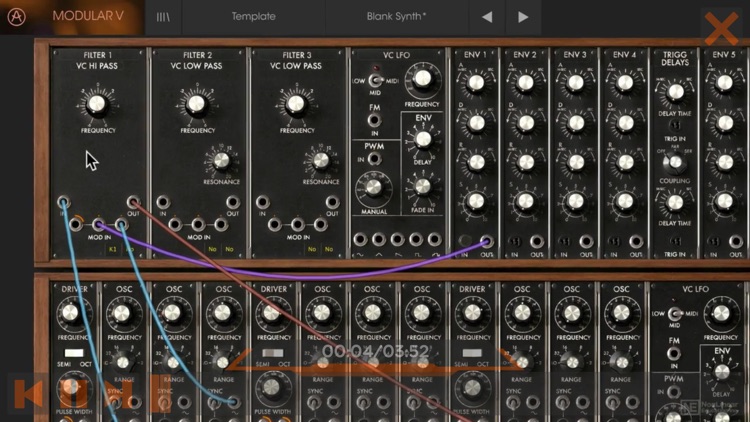
Task: Flip upper VC LFO LOW/MID/MIDI switch
Action: pos(375,80)
